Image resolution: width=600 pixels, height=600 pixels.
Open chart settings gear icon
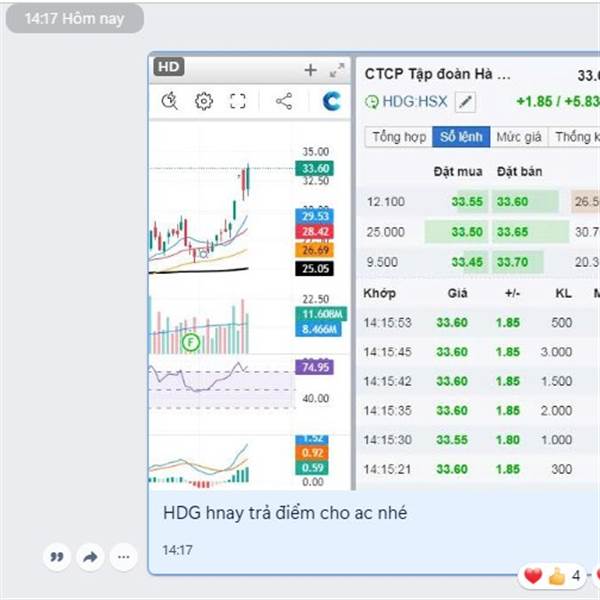click(x=204, y=101)
